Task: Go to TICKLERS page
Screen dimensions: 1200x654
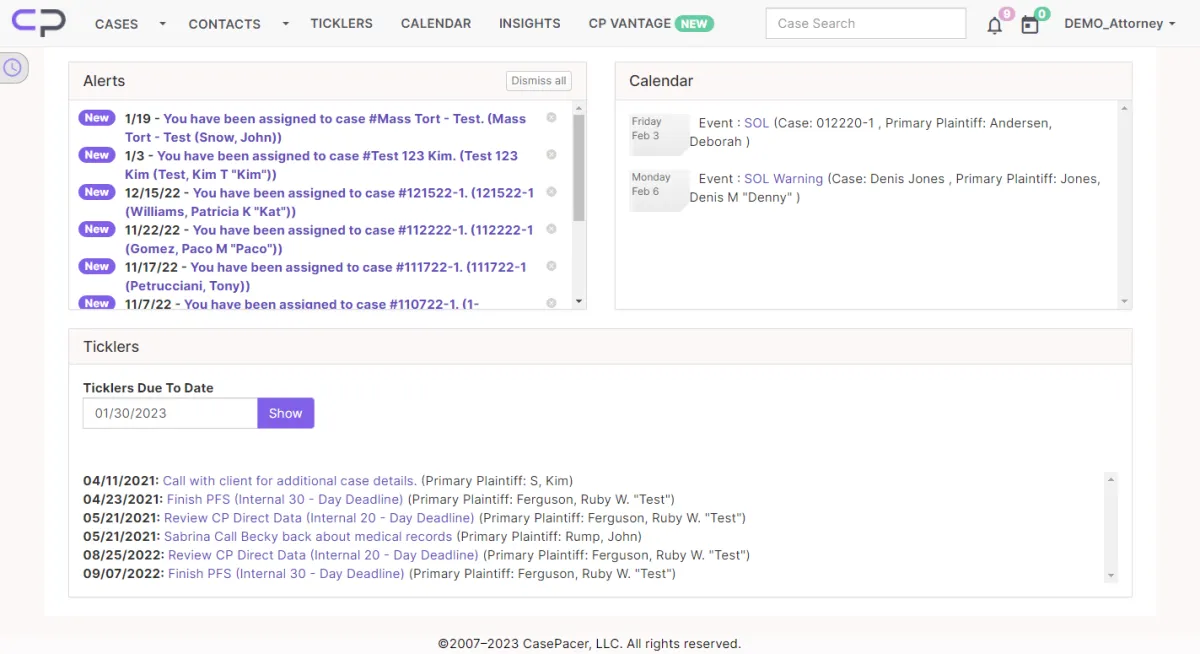Action: pyautogui.click(x=341, y=23)
